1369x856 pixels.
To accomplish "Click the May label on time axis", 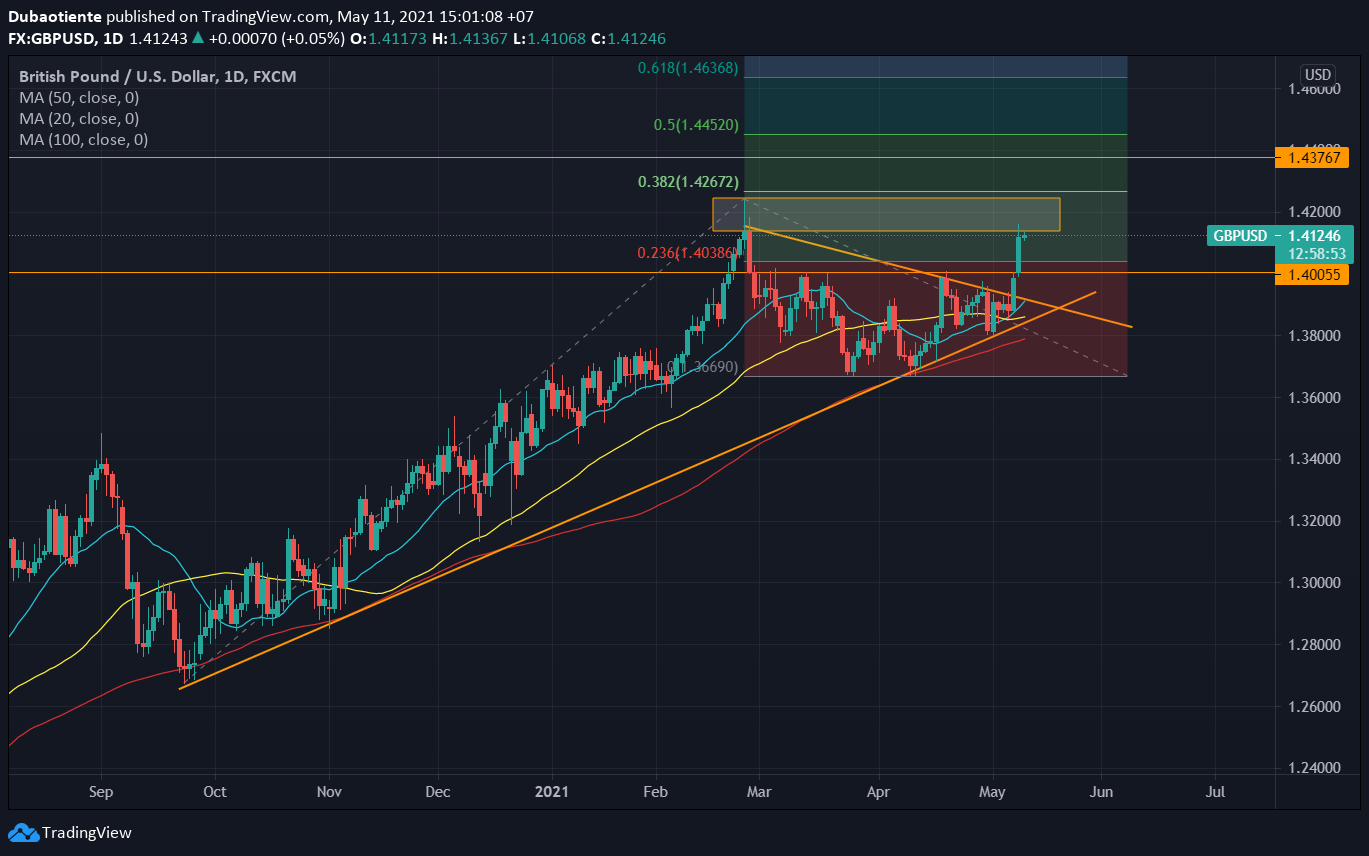I will coord(992,792).
